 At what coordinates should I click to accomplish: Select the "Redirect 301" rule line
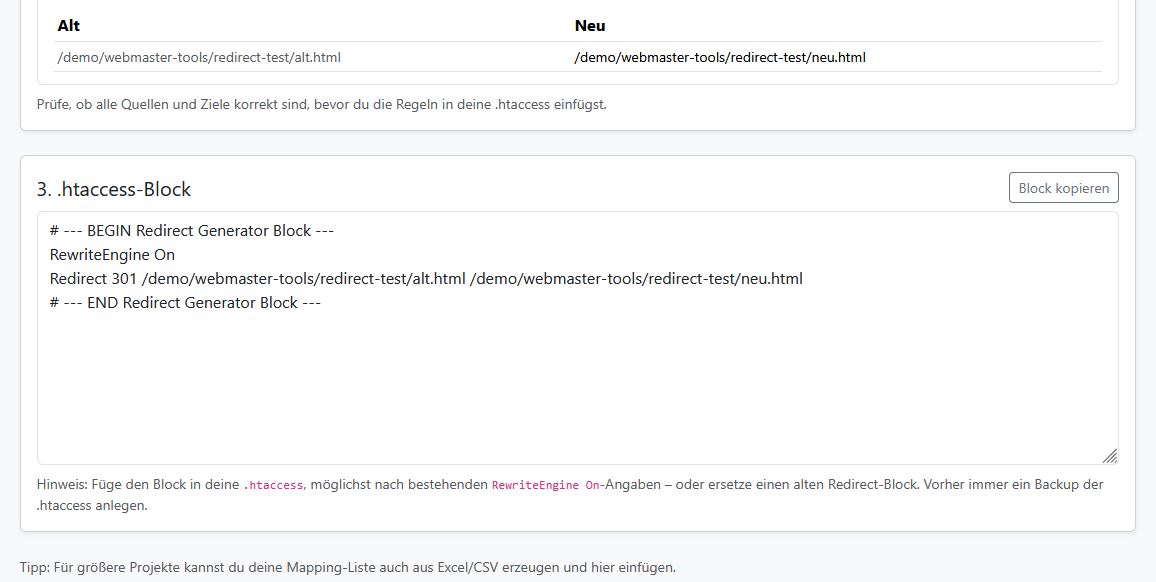(x=425, y=278)
